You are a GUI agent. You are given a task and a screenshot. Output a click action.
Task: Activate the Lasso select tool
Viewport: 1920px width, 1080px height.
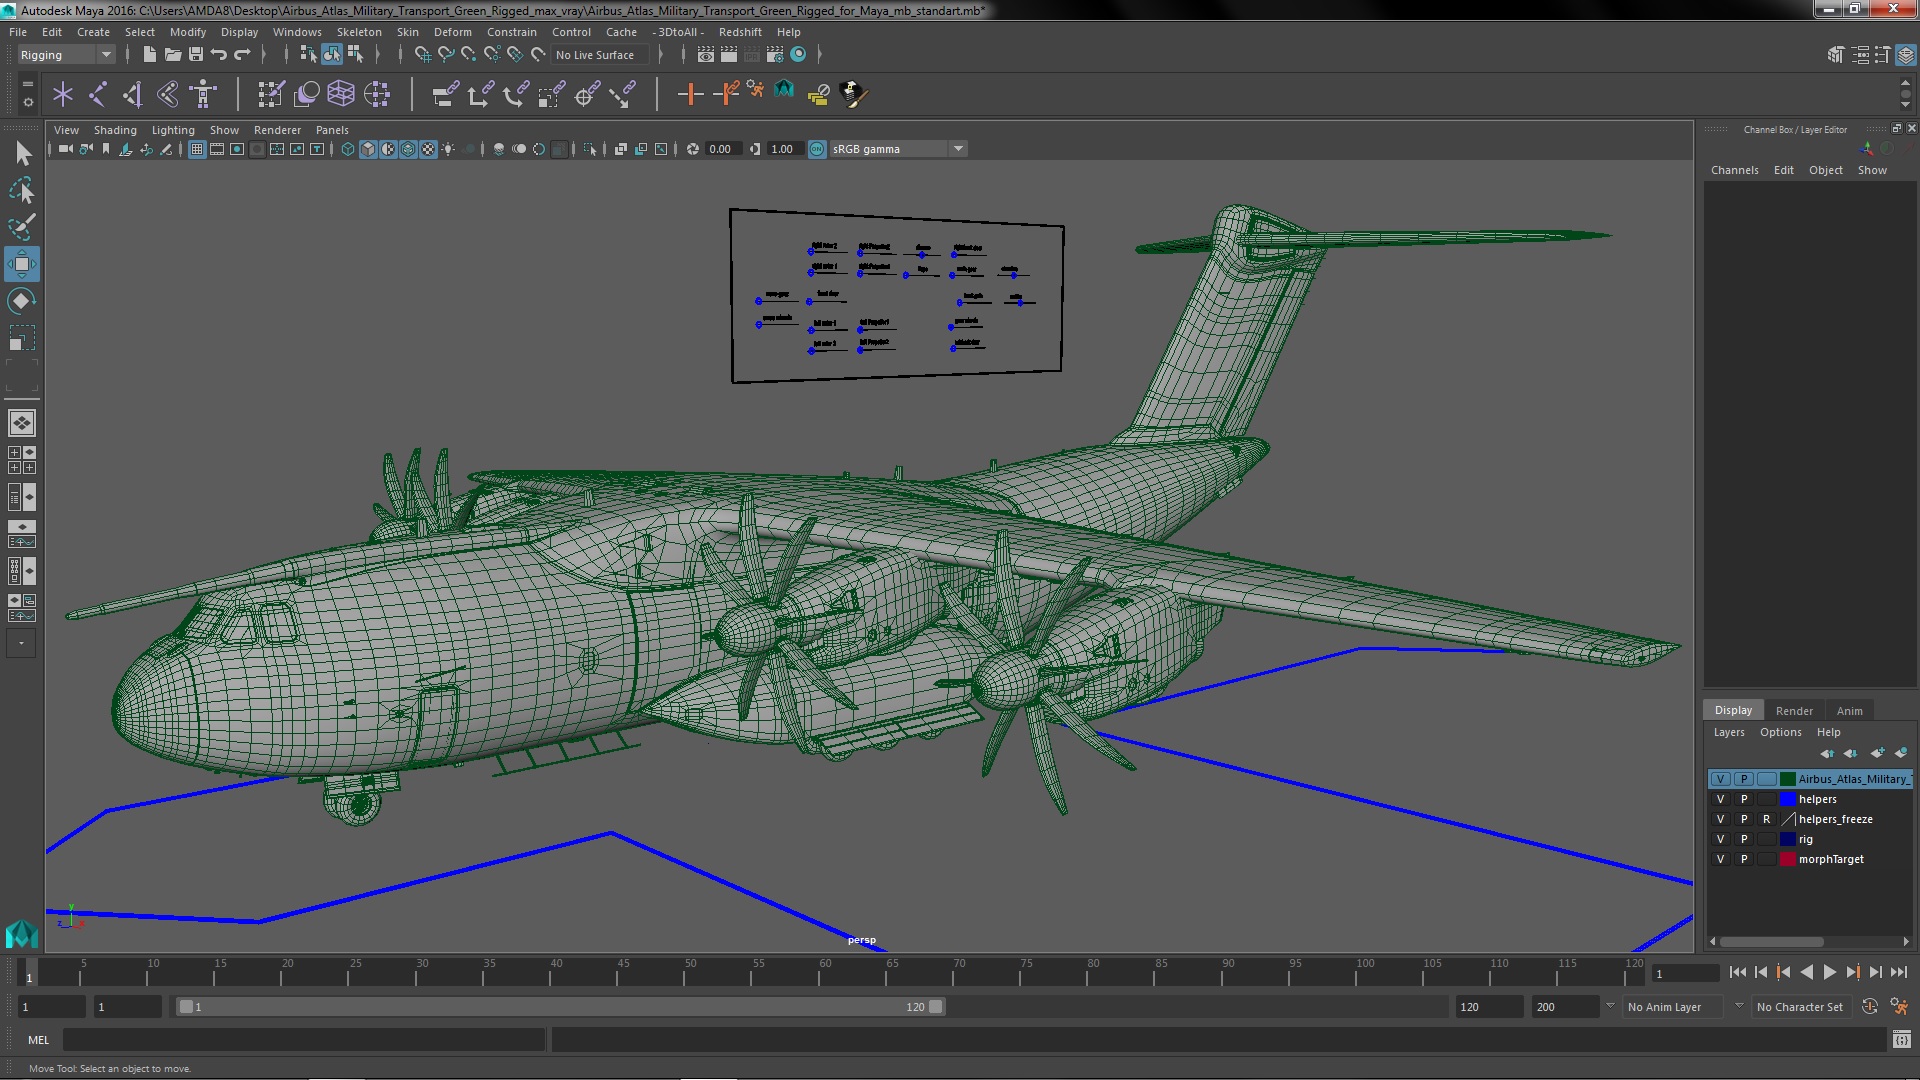click(x=21, y=190)
